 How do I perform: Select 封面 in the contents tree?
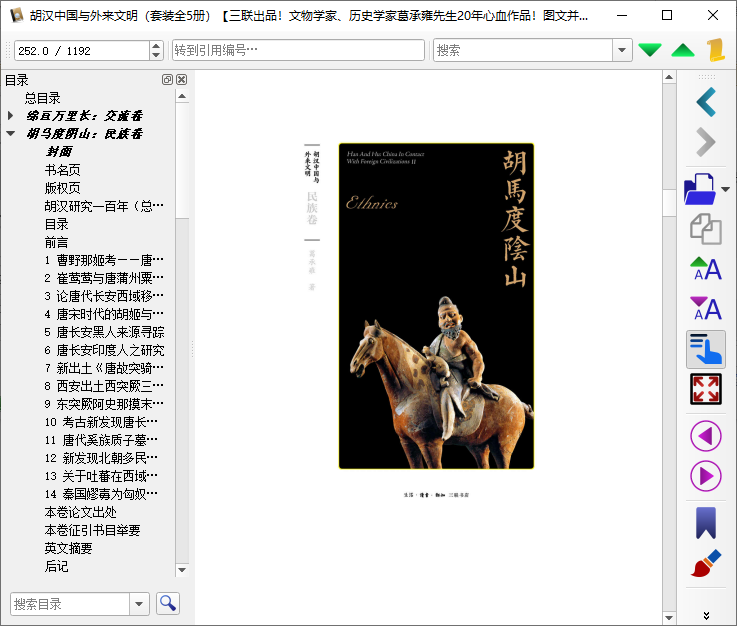coord(59,152)
